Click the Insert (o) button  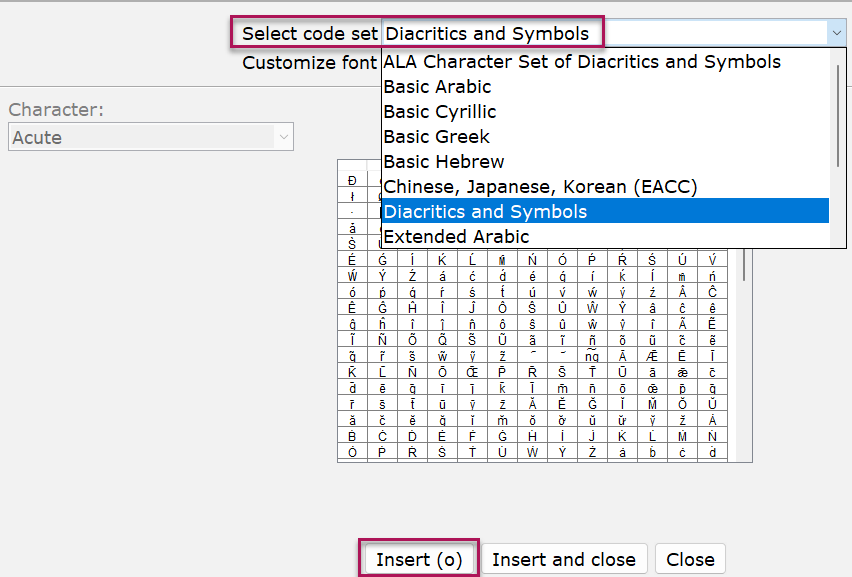419,559
